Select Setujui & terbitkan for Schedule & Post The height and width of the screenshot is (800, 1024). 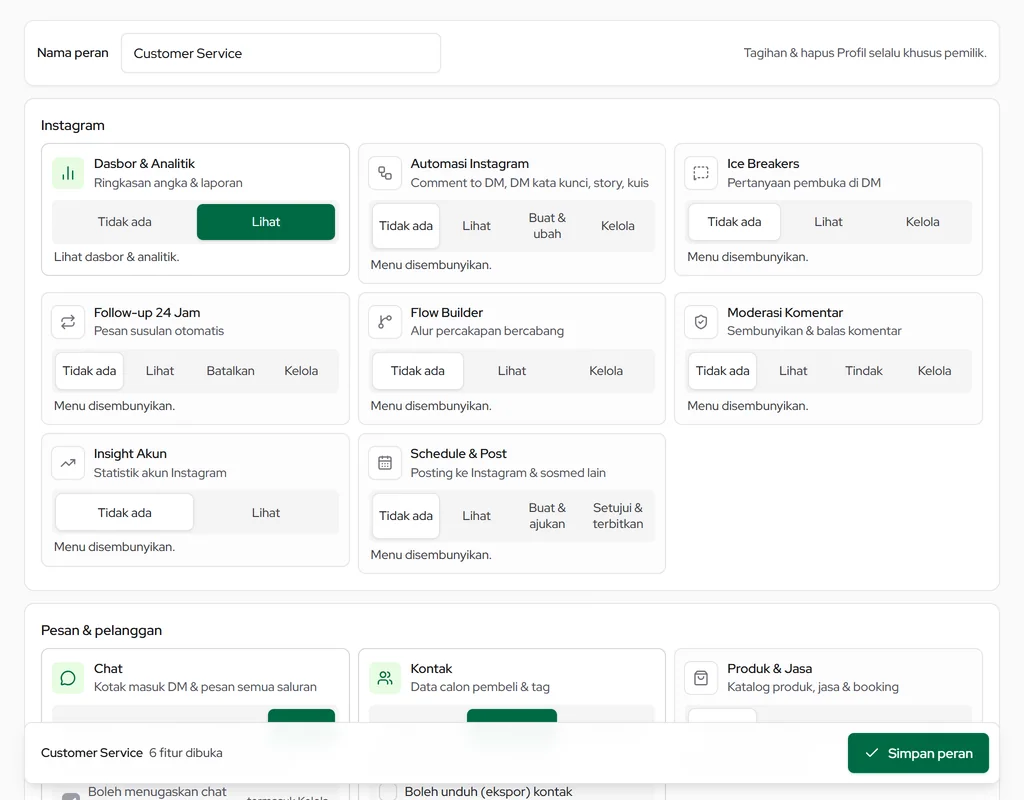[618, 516]
